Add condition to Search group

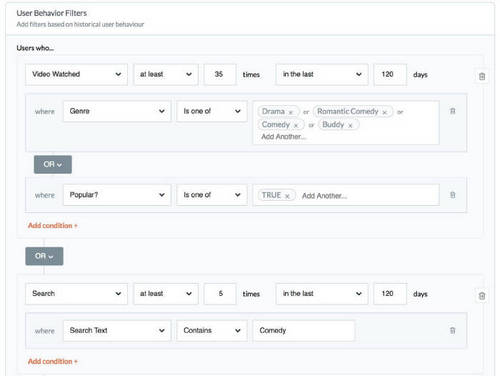(x=53, y=361)
